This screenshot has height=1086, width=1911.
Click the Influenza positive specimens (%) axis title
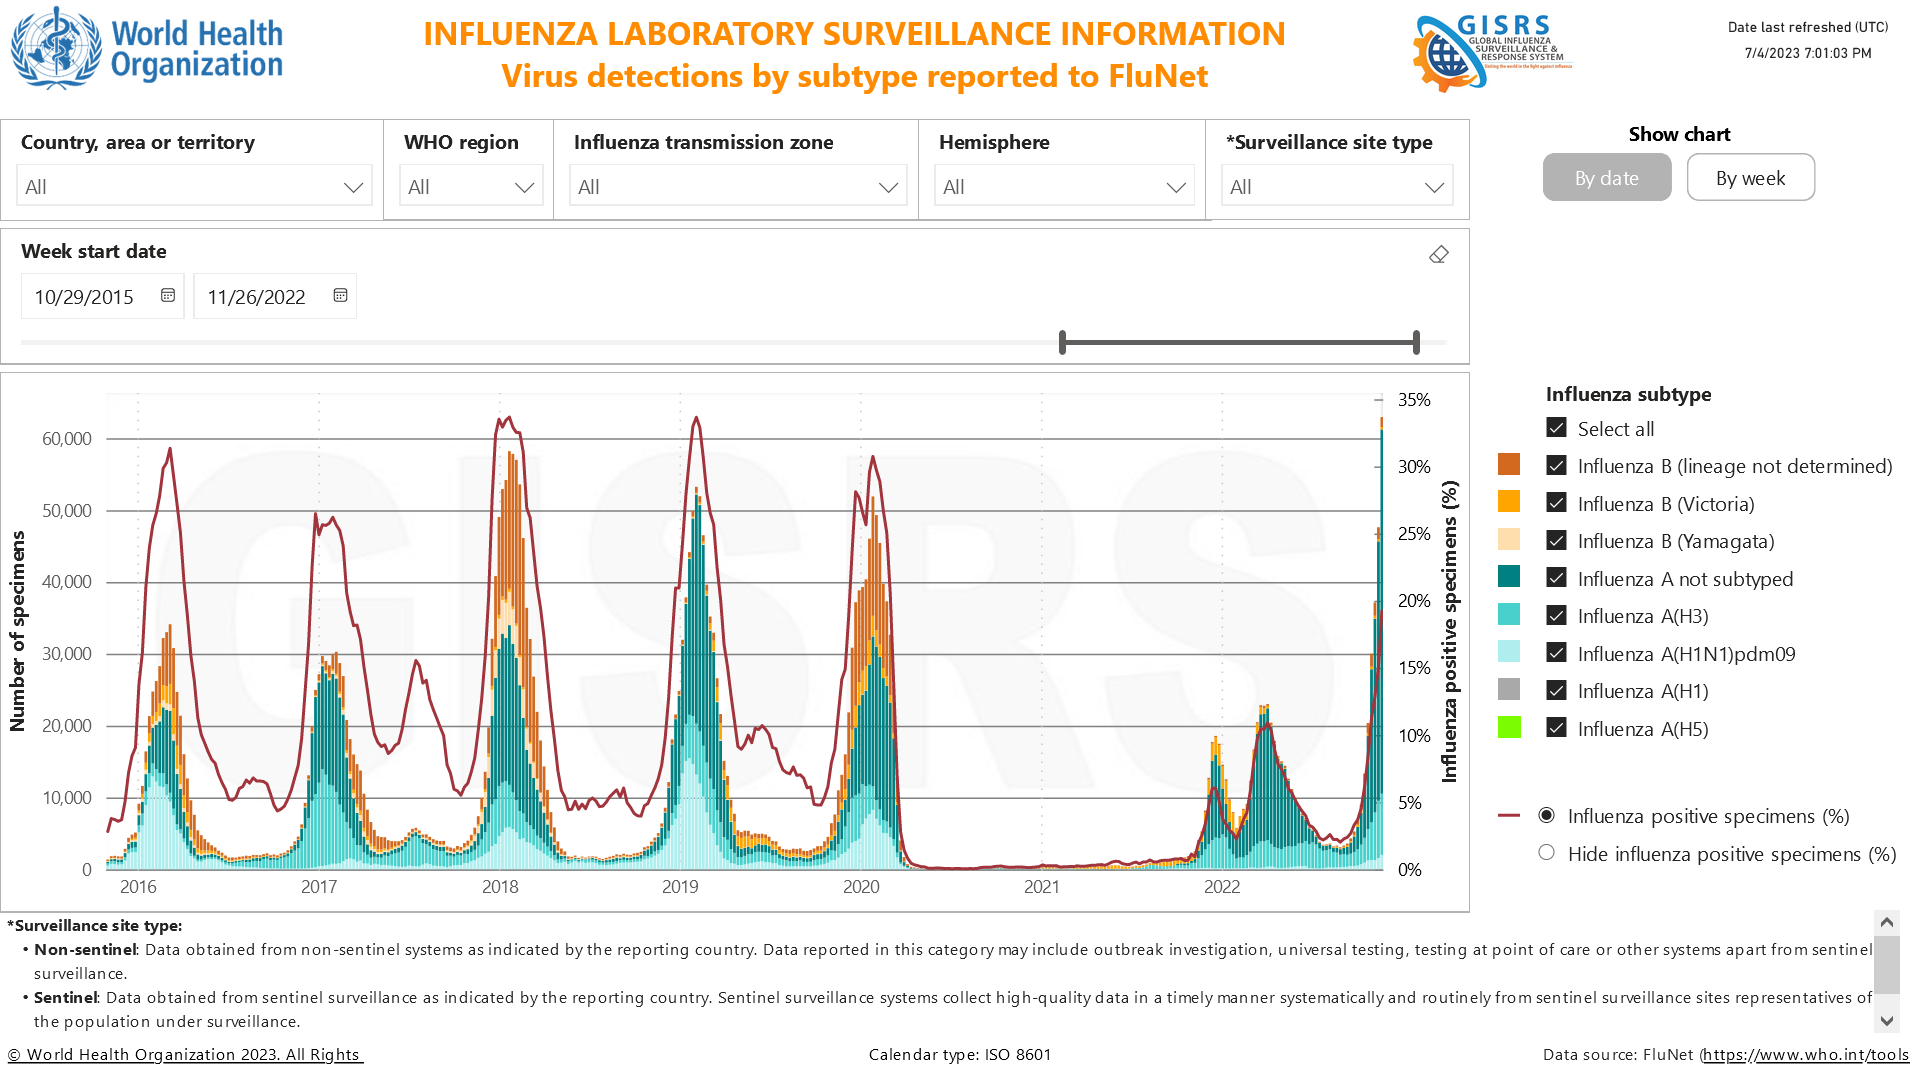tap(1449, 631)
